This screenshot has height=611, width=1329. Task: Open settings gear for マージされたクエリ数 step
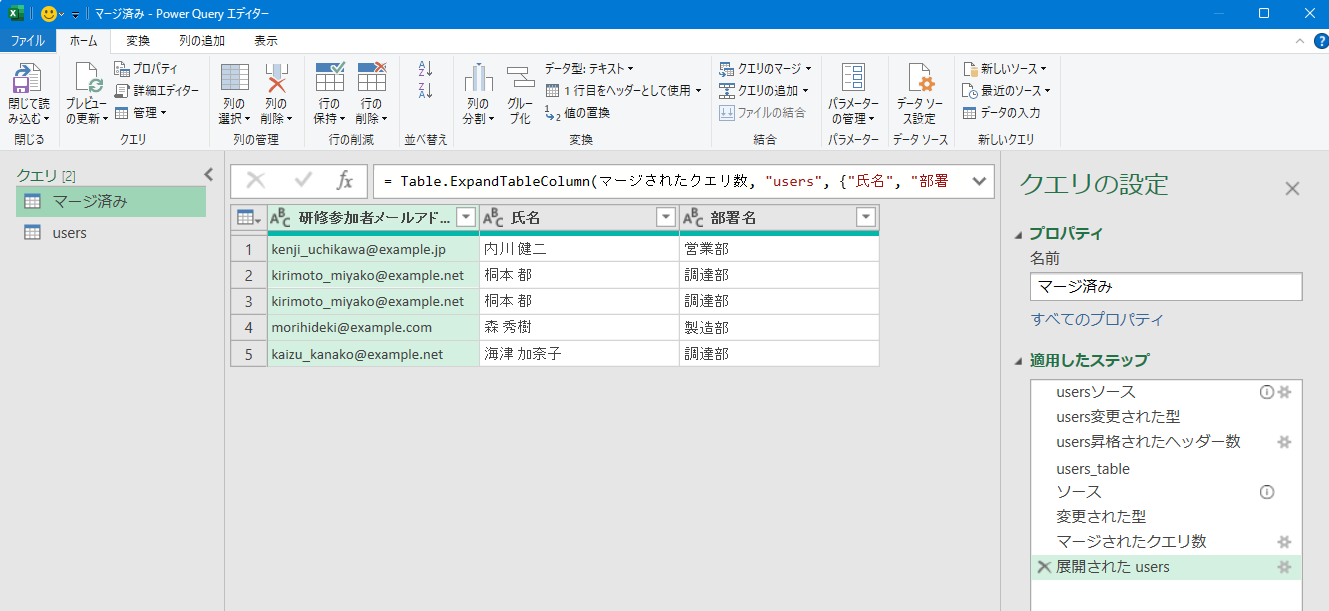(x=1285, y=542)
